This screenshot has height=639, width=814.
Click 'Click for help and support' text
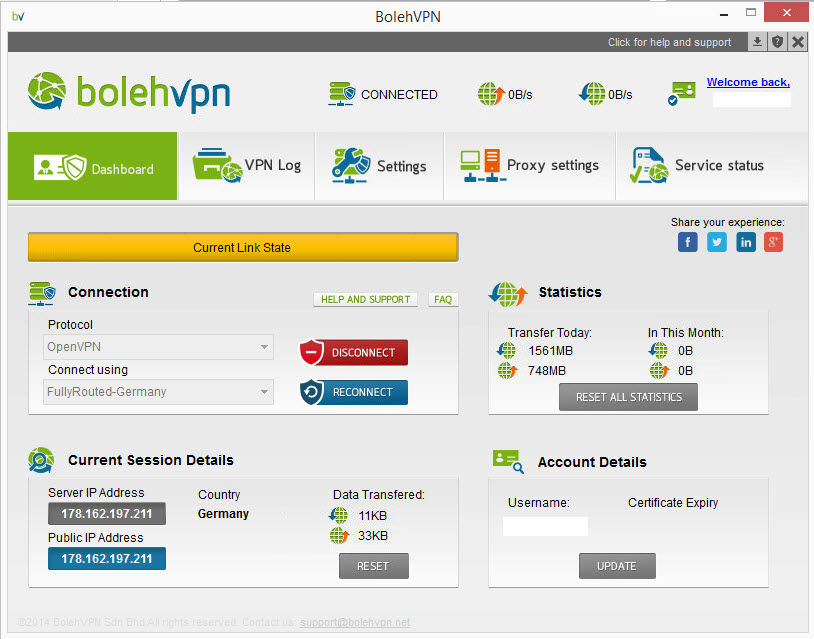(x=669, y=42)
